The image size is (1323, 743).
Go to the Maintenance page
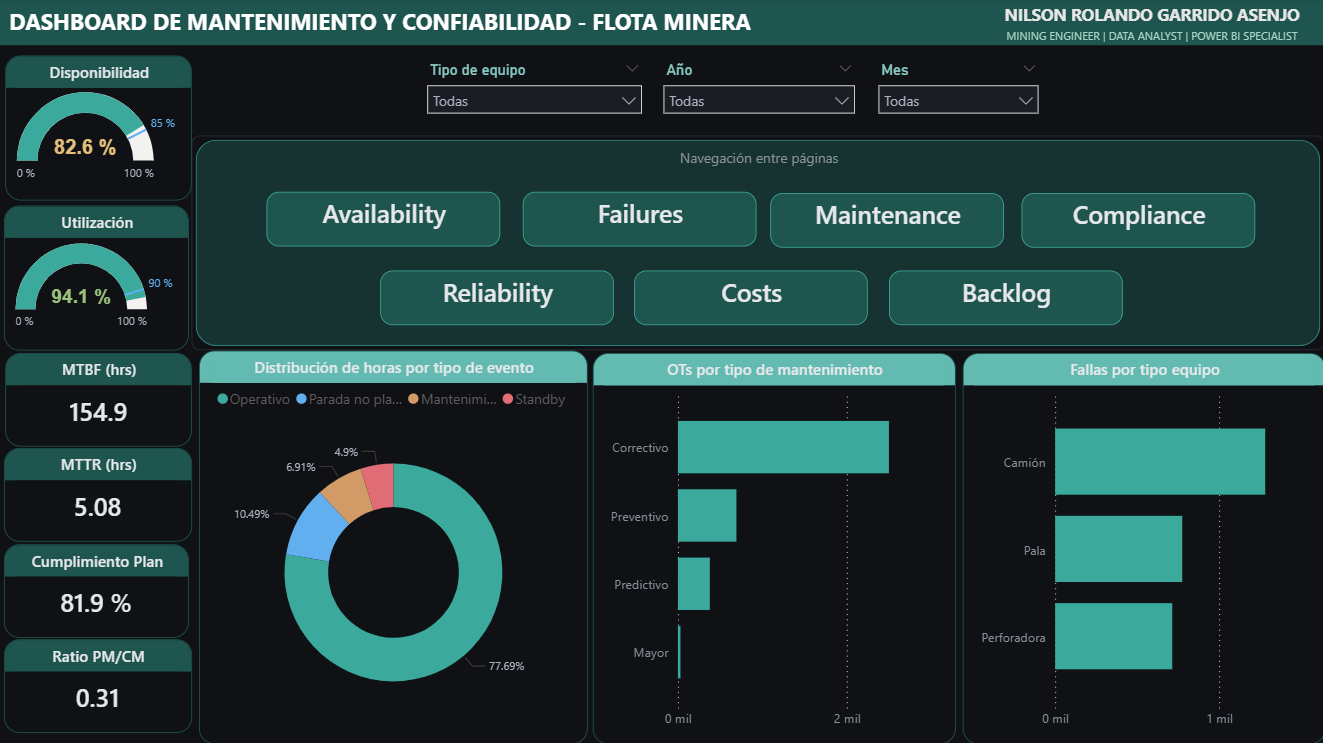[887, 220]
